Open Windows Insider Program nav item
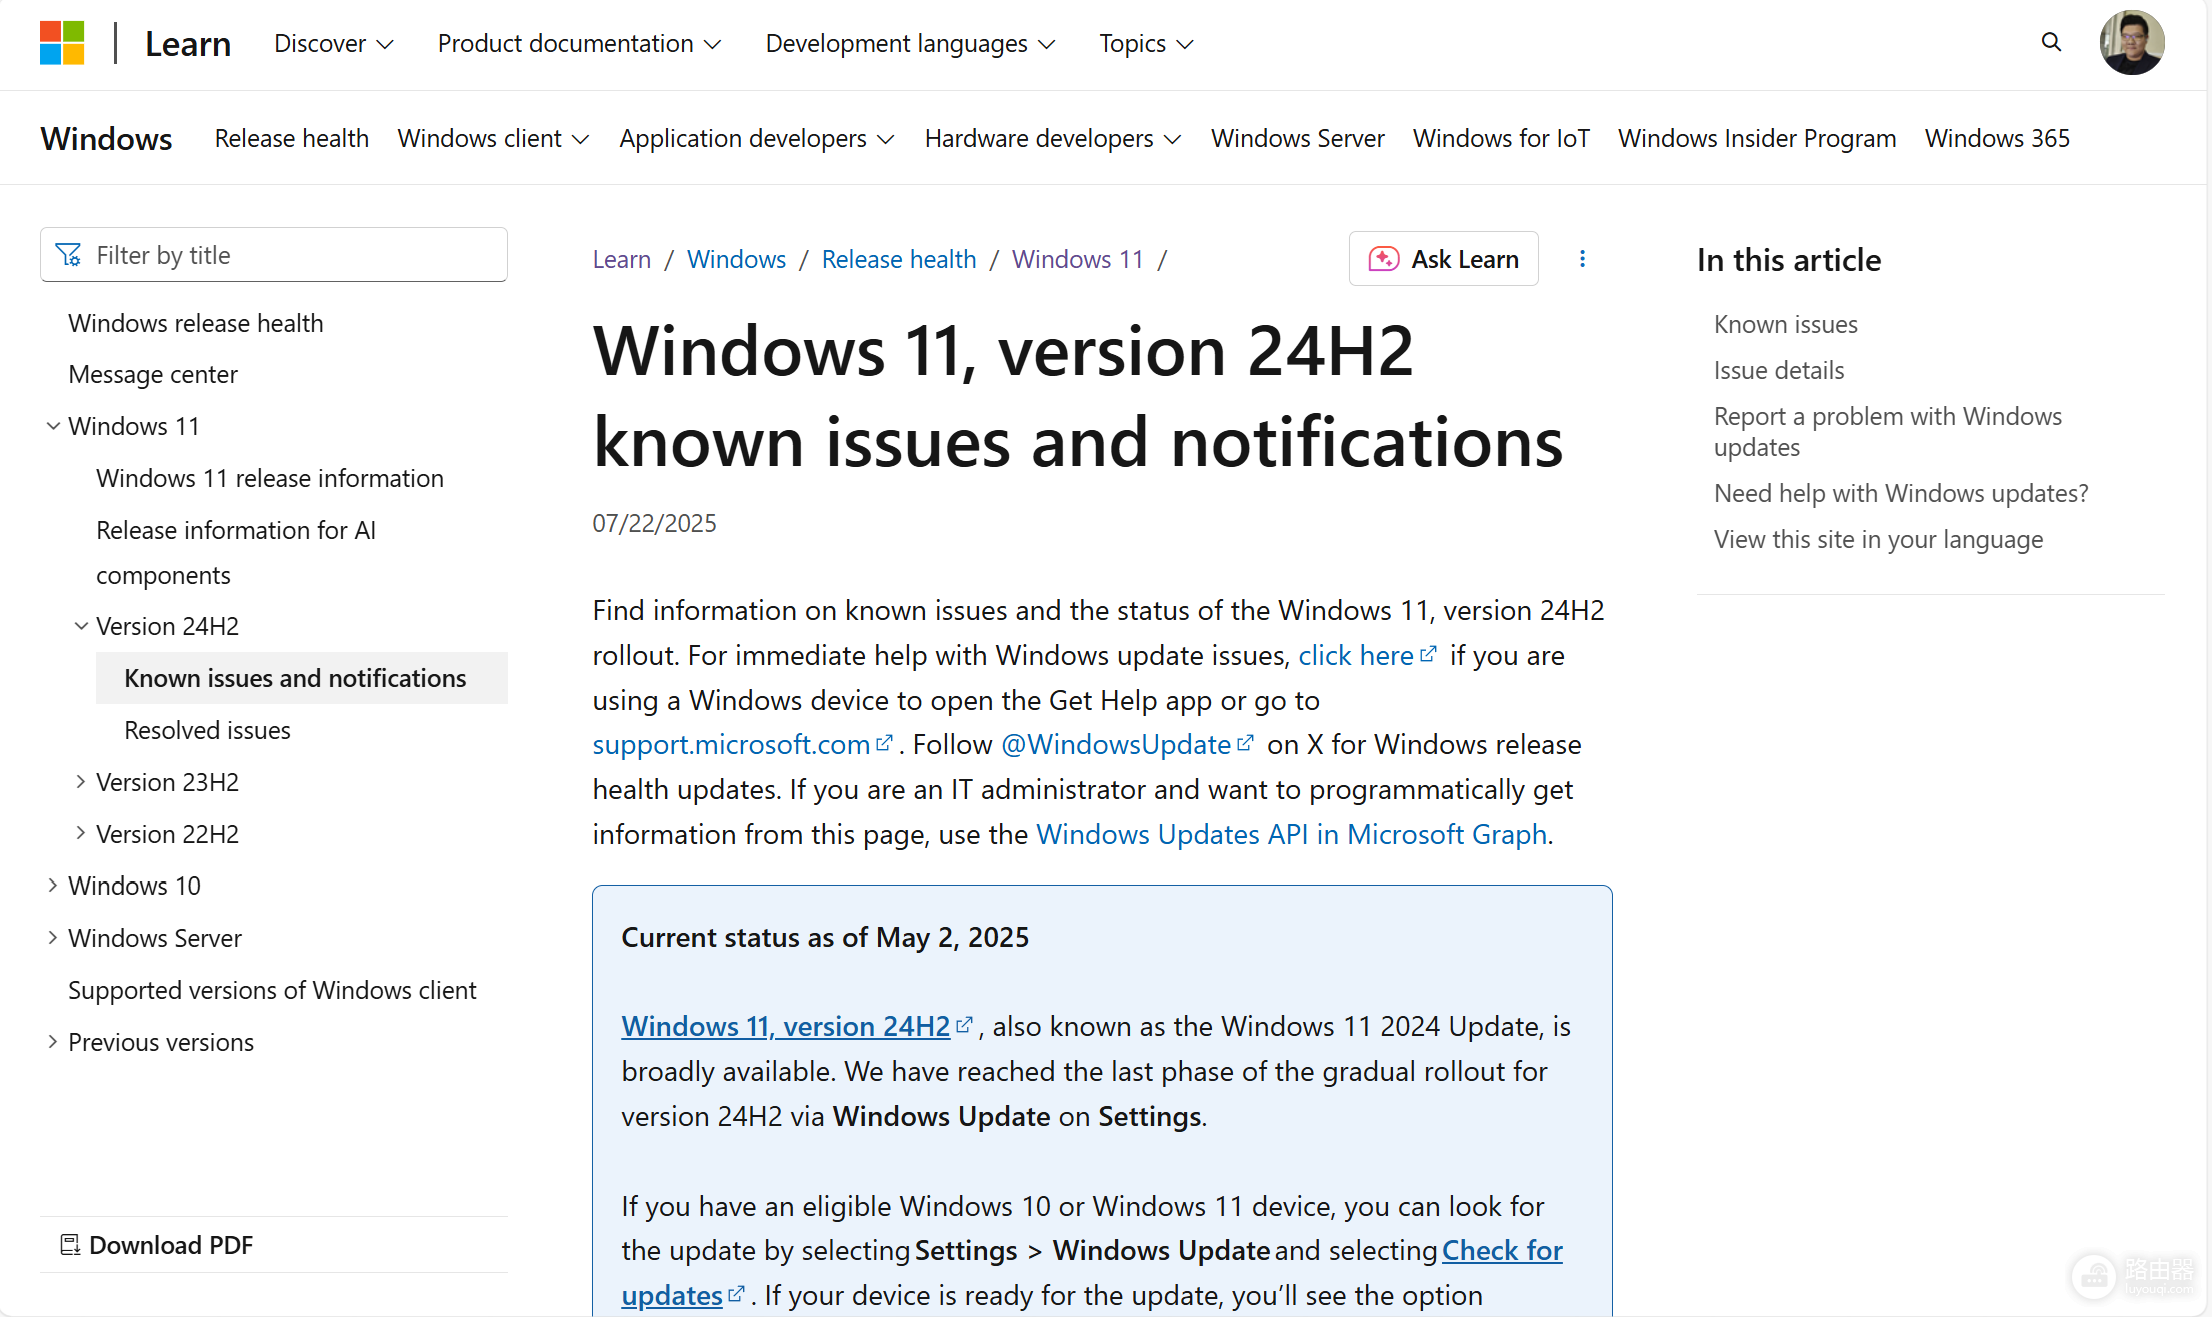2212x1317 pixels. pos(1757,138)
